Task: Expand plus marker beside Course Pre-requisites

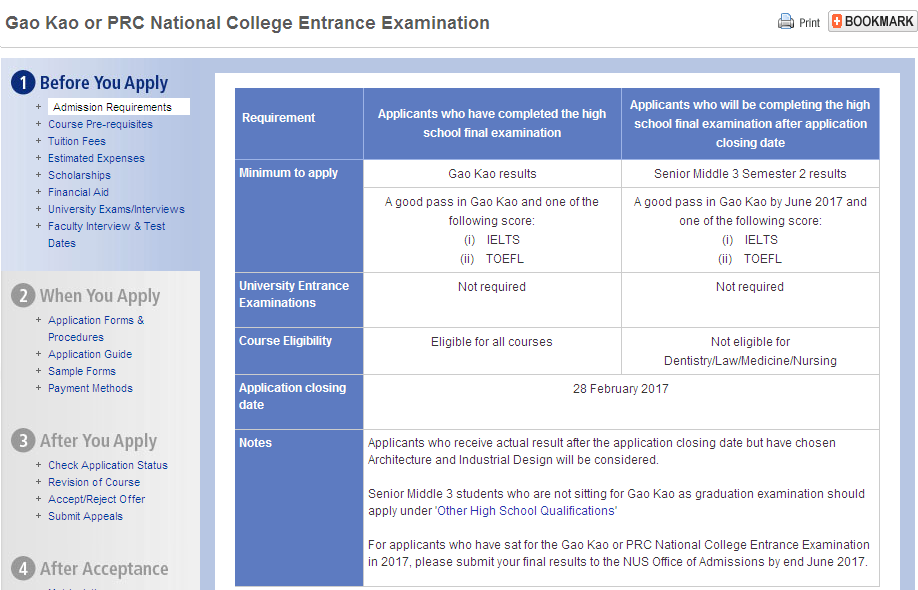Action: click(38, 124)
